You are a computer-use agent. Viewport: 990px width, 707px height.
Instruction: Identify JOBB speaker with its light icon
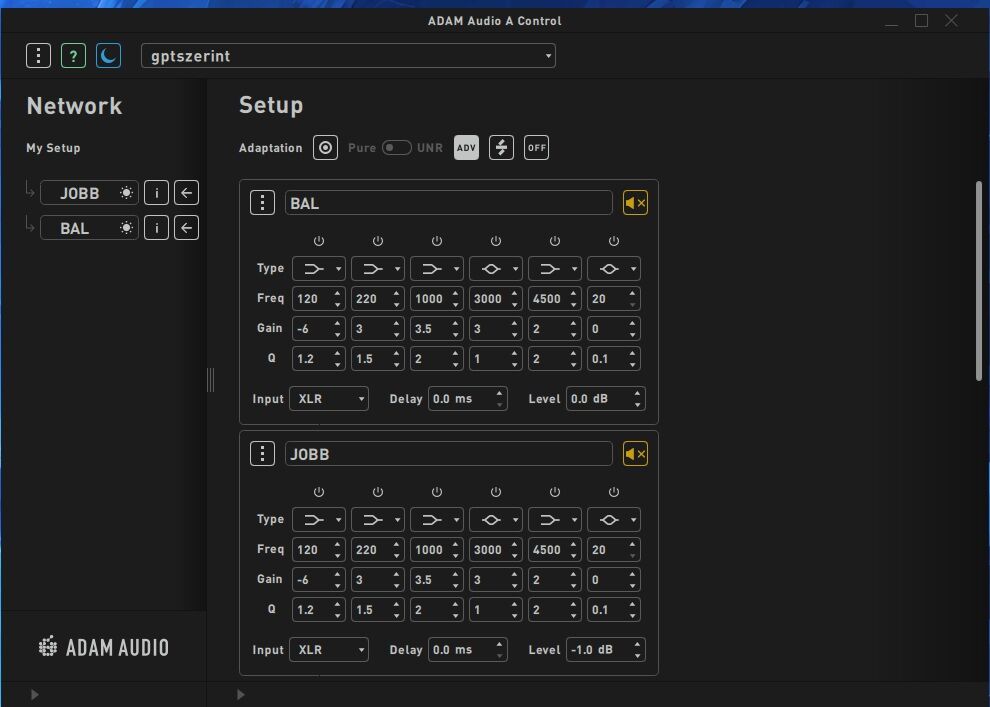126,193
